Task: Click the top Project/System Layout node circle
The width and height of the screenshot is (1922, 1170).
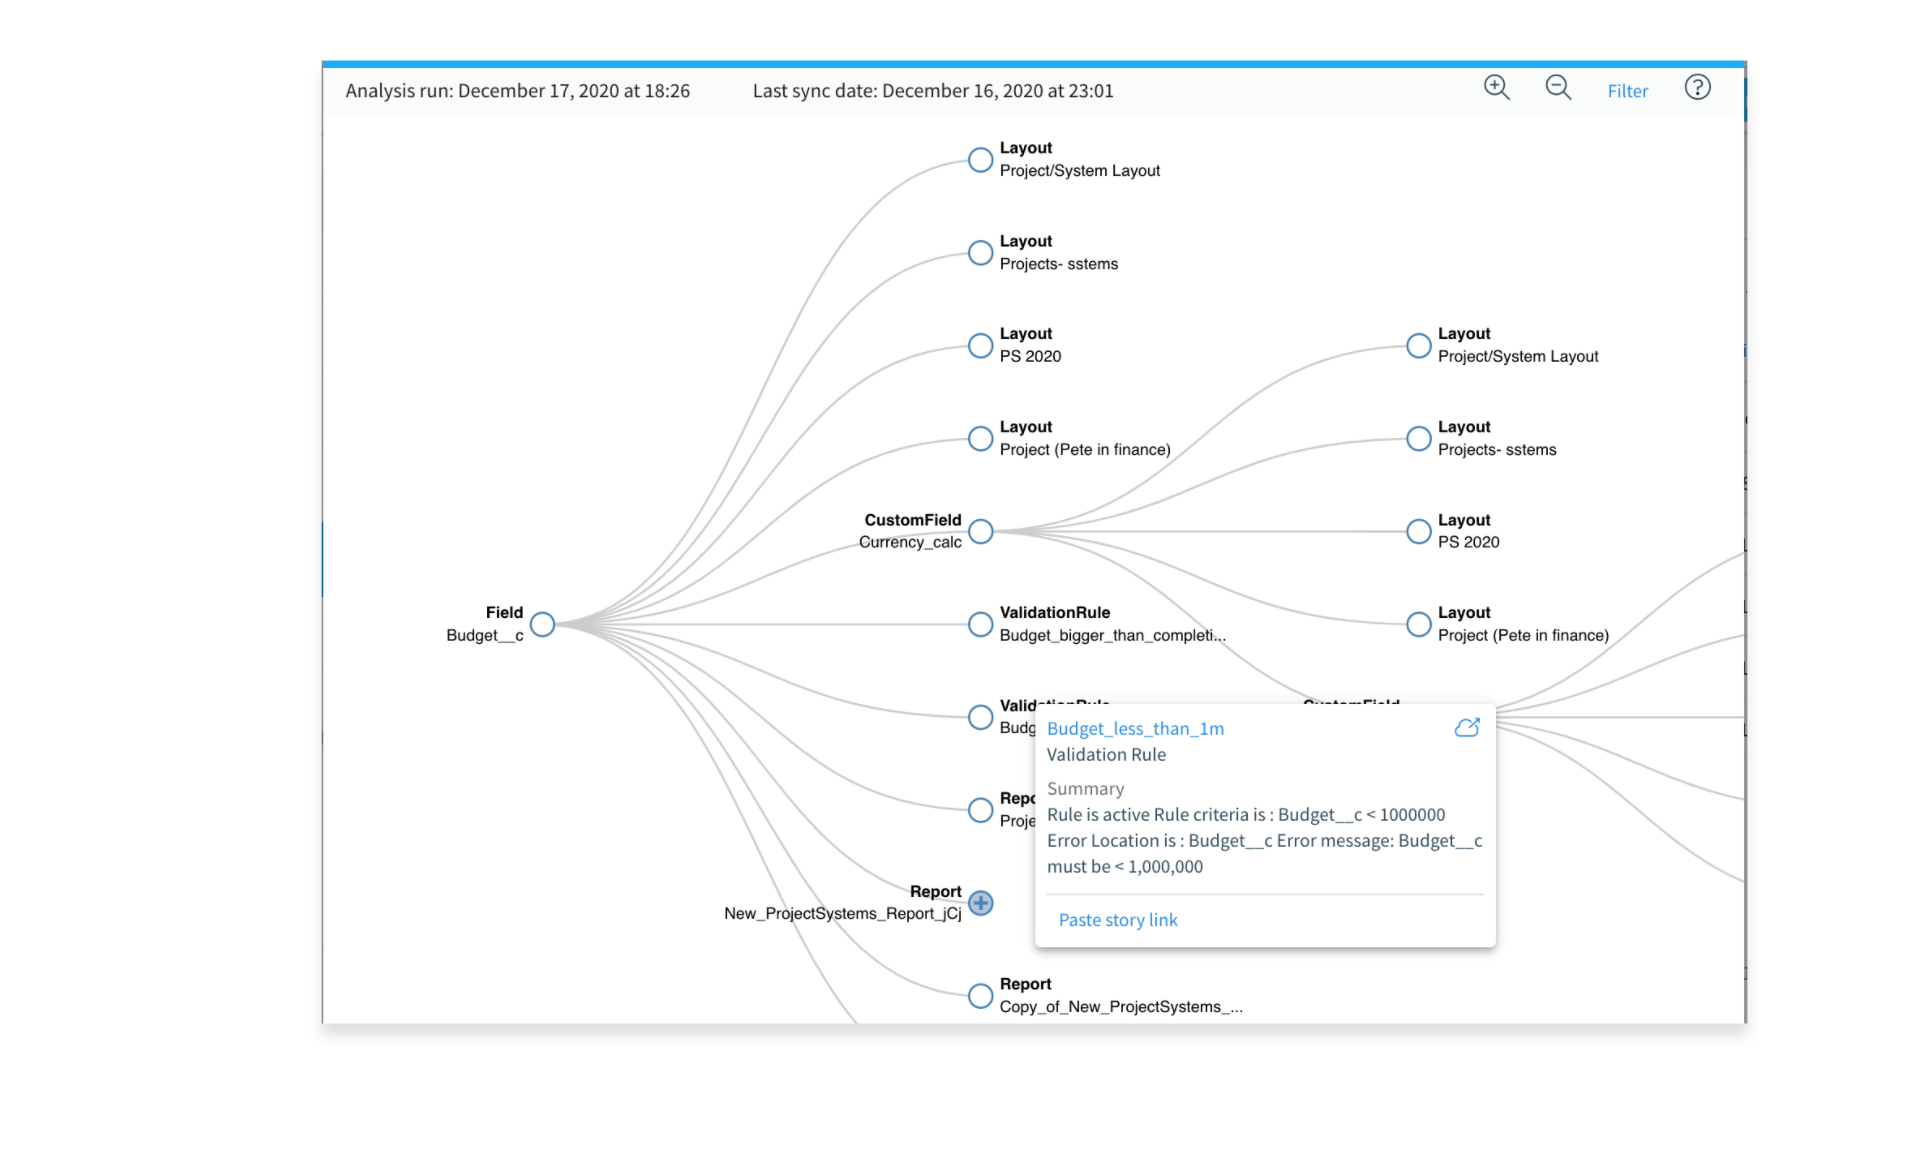Action: click(x=981, y=160)
